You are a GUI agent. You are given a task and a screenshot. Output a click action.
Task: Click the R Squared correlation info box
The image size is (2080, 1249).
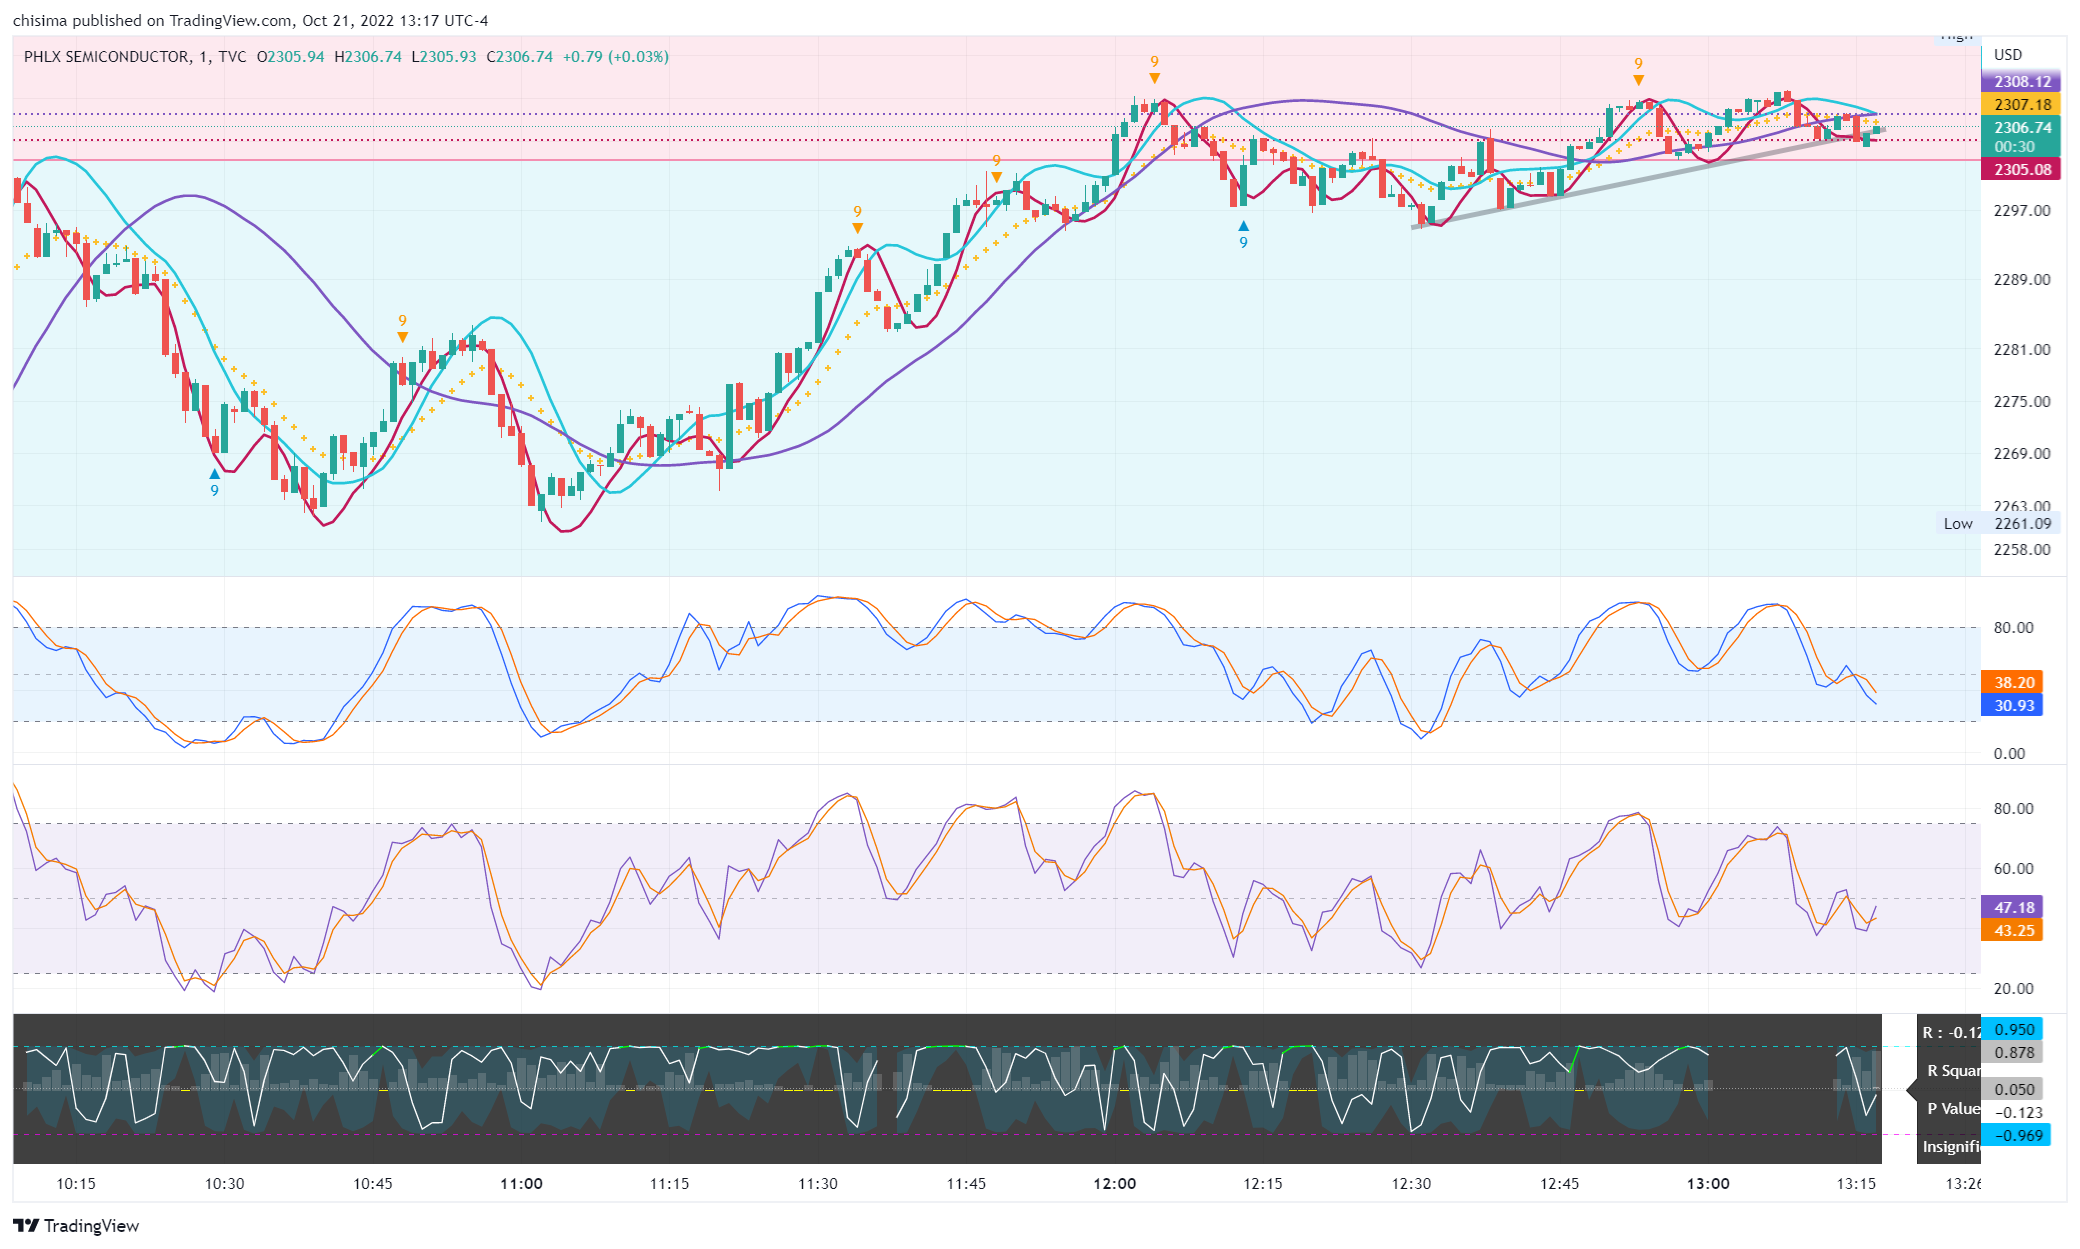coord(1951,1071)
